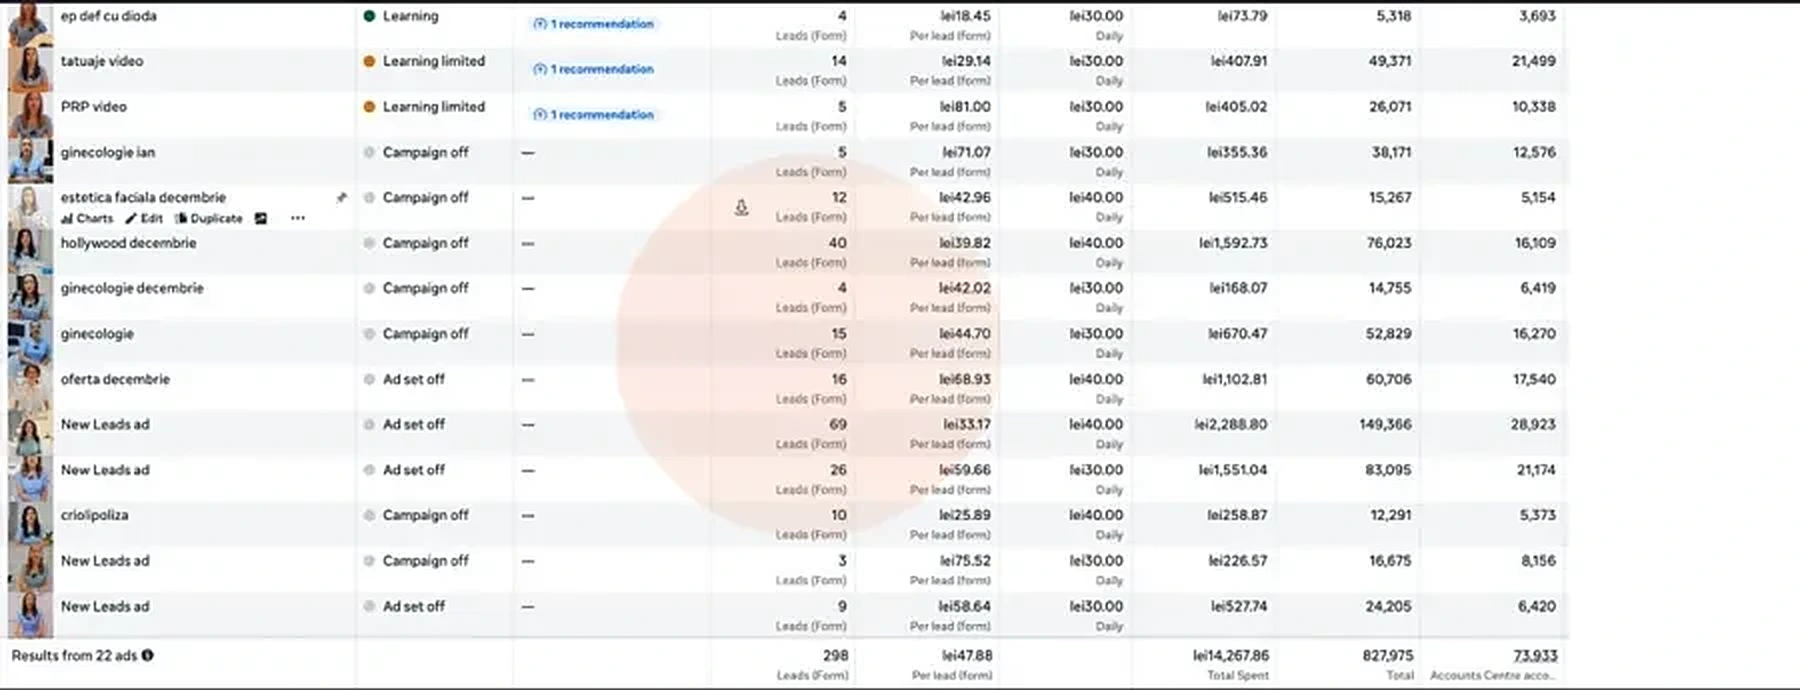Click the info icon next to Results from 22 ads

pos(148,656)
